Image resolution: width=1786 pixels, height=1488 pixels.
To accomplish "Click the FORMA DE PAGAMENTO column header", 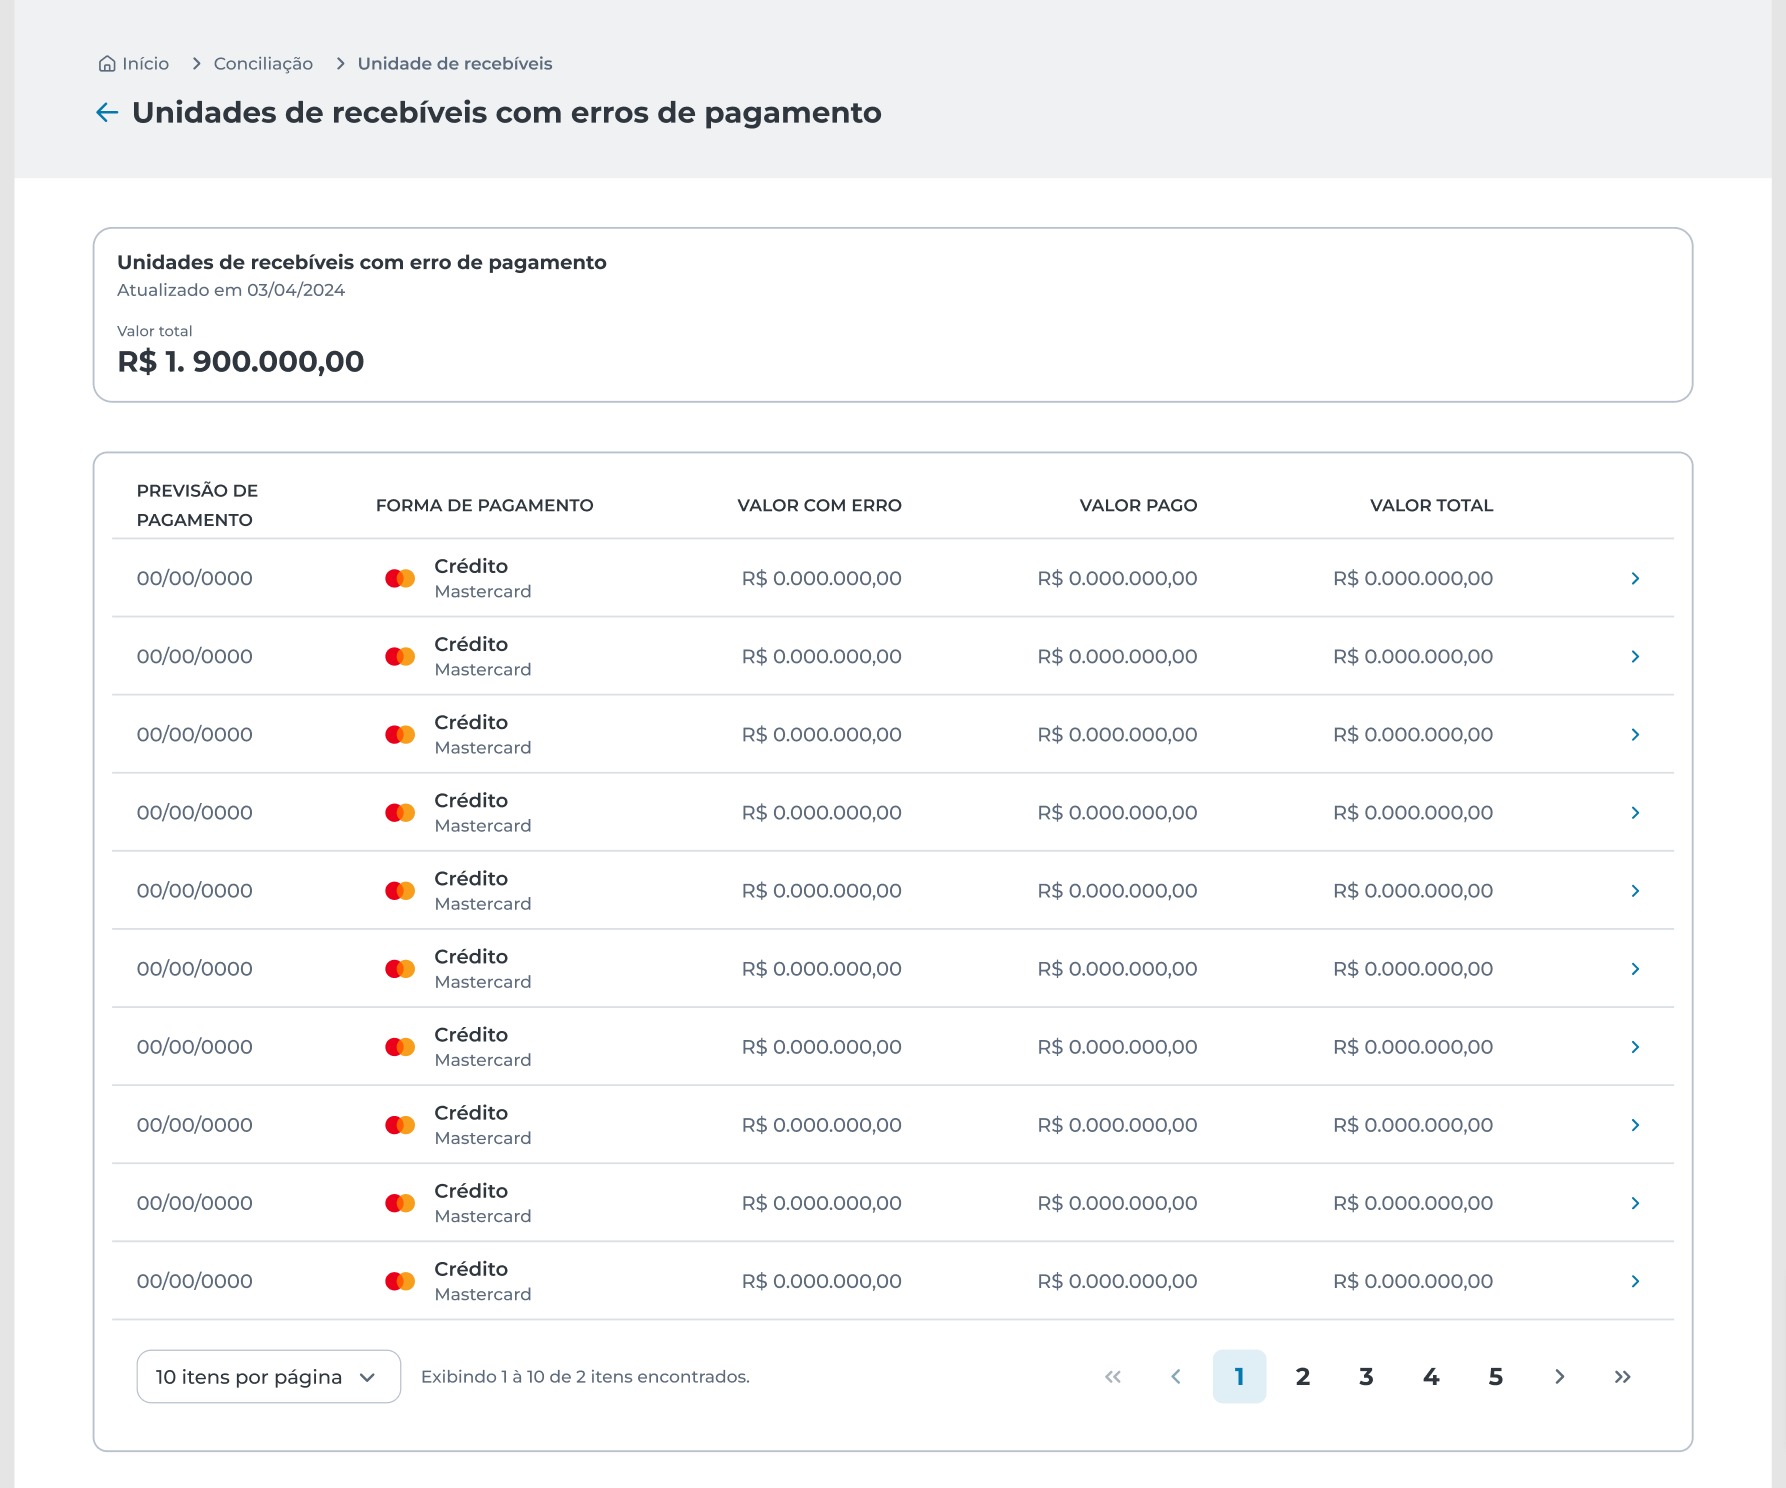I will coord(485,506).
